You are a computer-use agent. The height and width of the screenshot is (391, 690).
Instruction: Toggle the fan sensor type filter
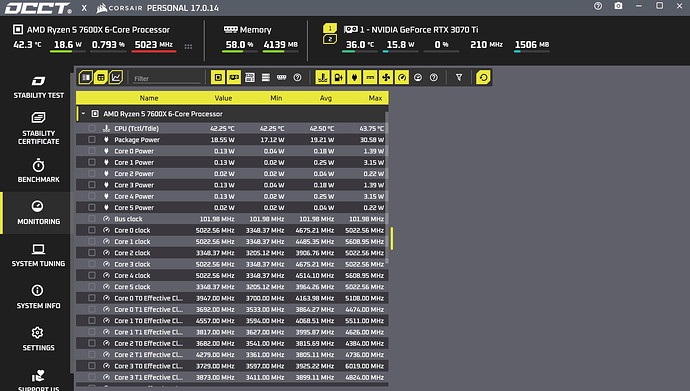click(386, 77)
